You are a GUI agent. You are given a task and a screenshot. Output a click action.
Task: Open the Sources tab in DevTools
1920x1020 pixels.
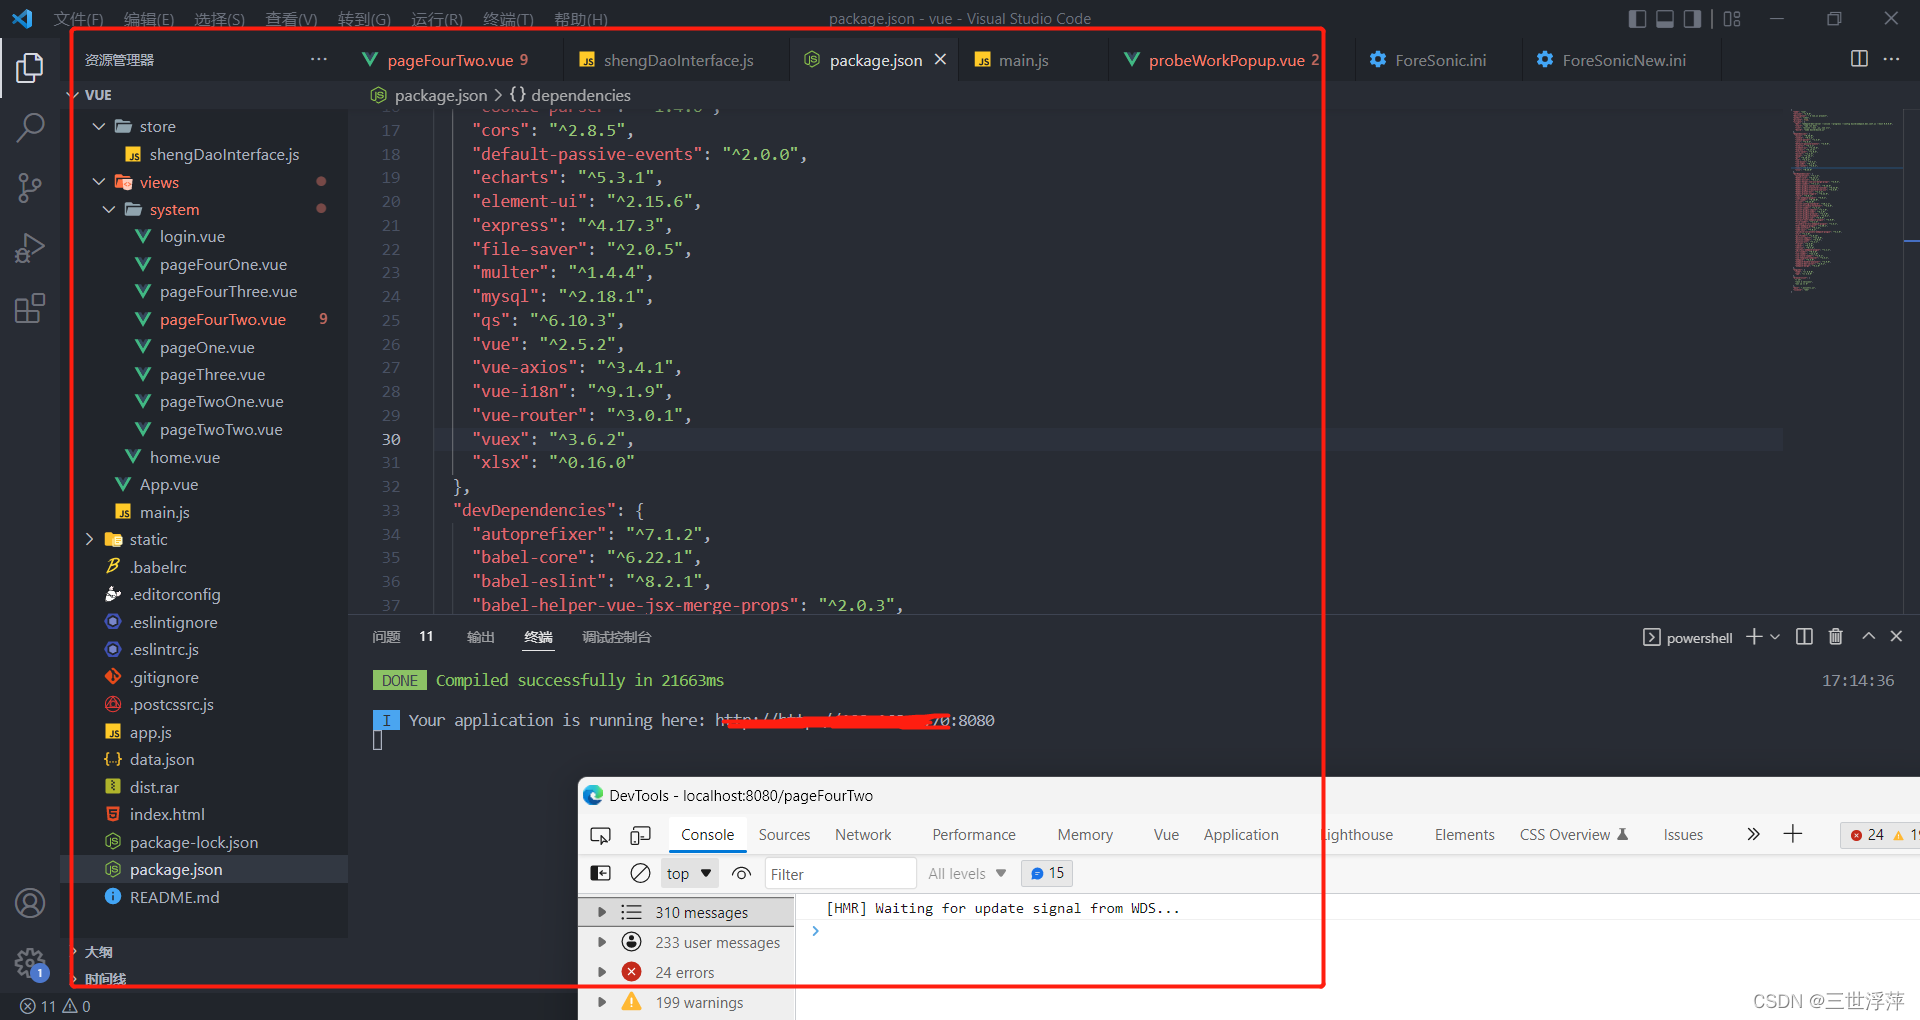point(784,835)
